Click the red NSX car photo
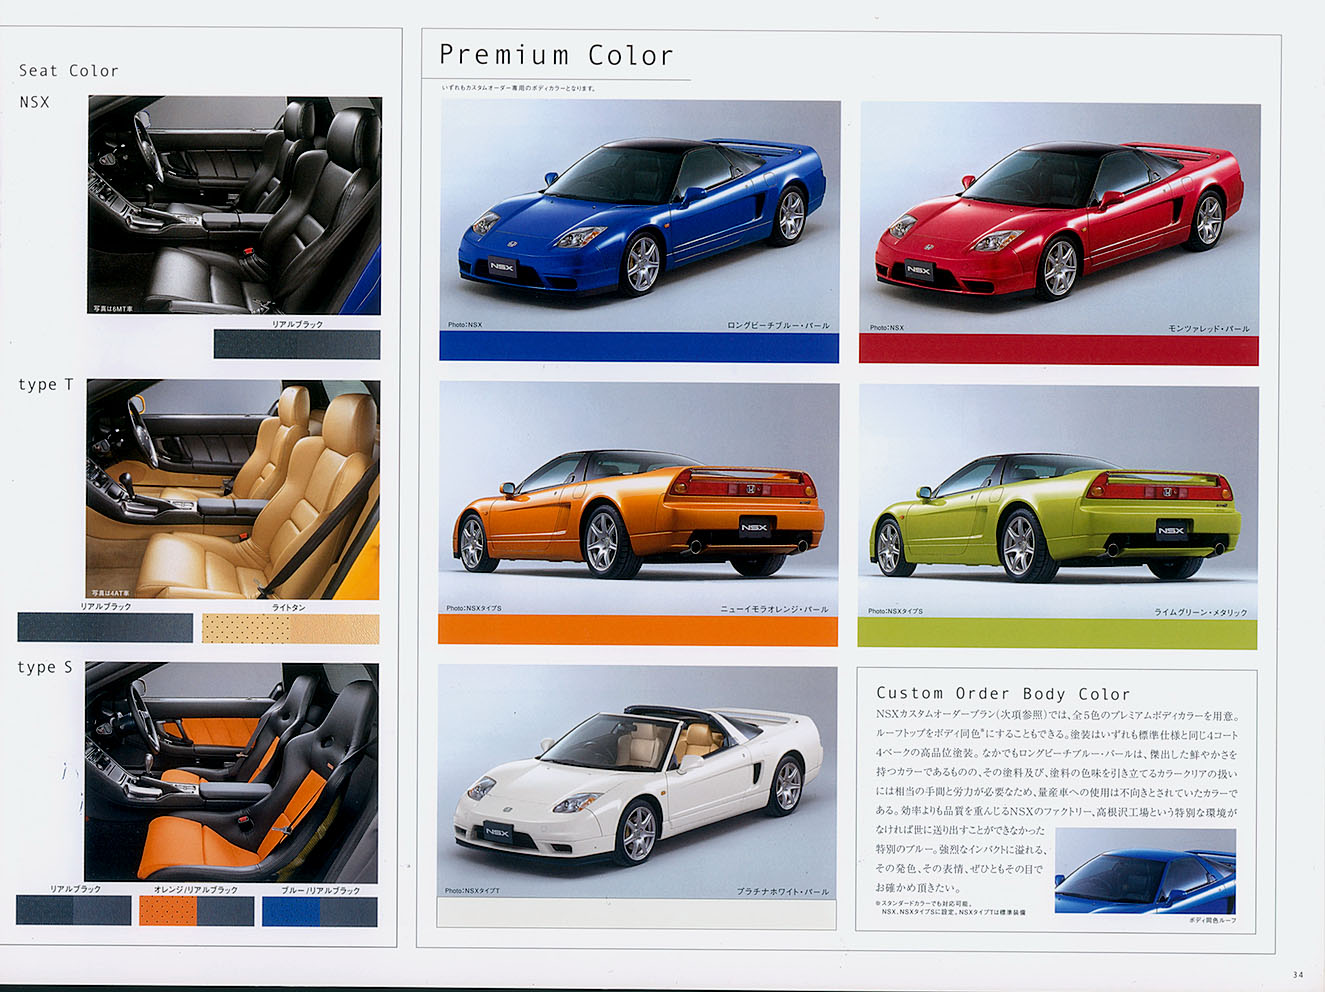This screenshot has height=992, width=1325. [x=1060, y=218]
